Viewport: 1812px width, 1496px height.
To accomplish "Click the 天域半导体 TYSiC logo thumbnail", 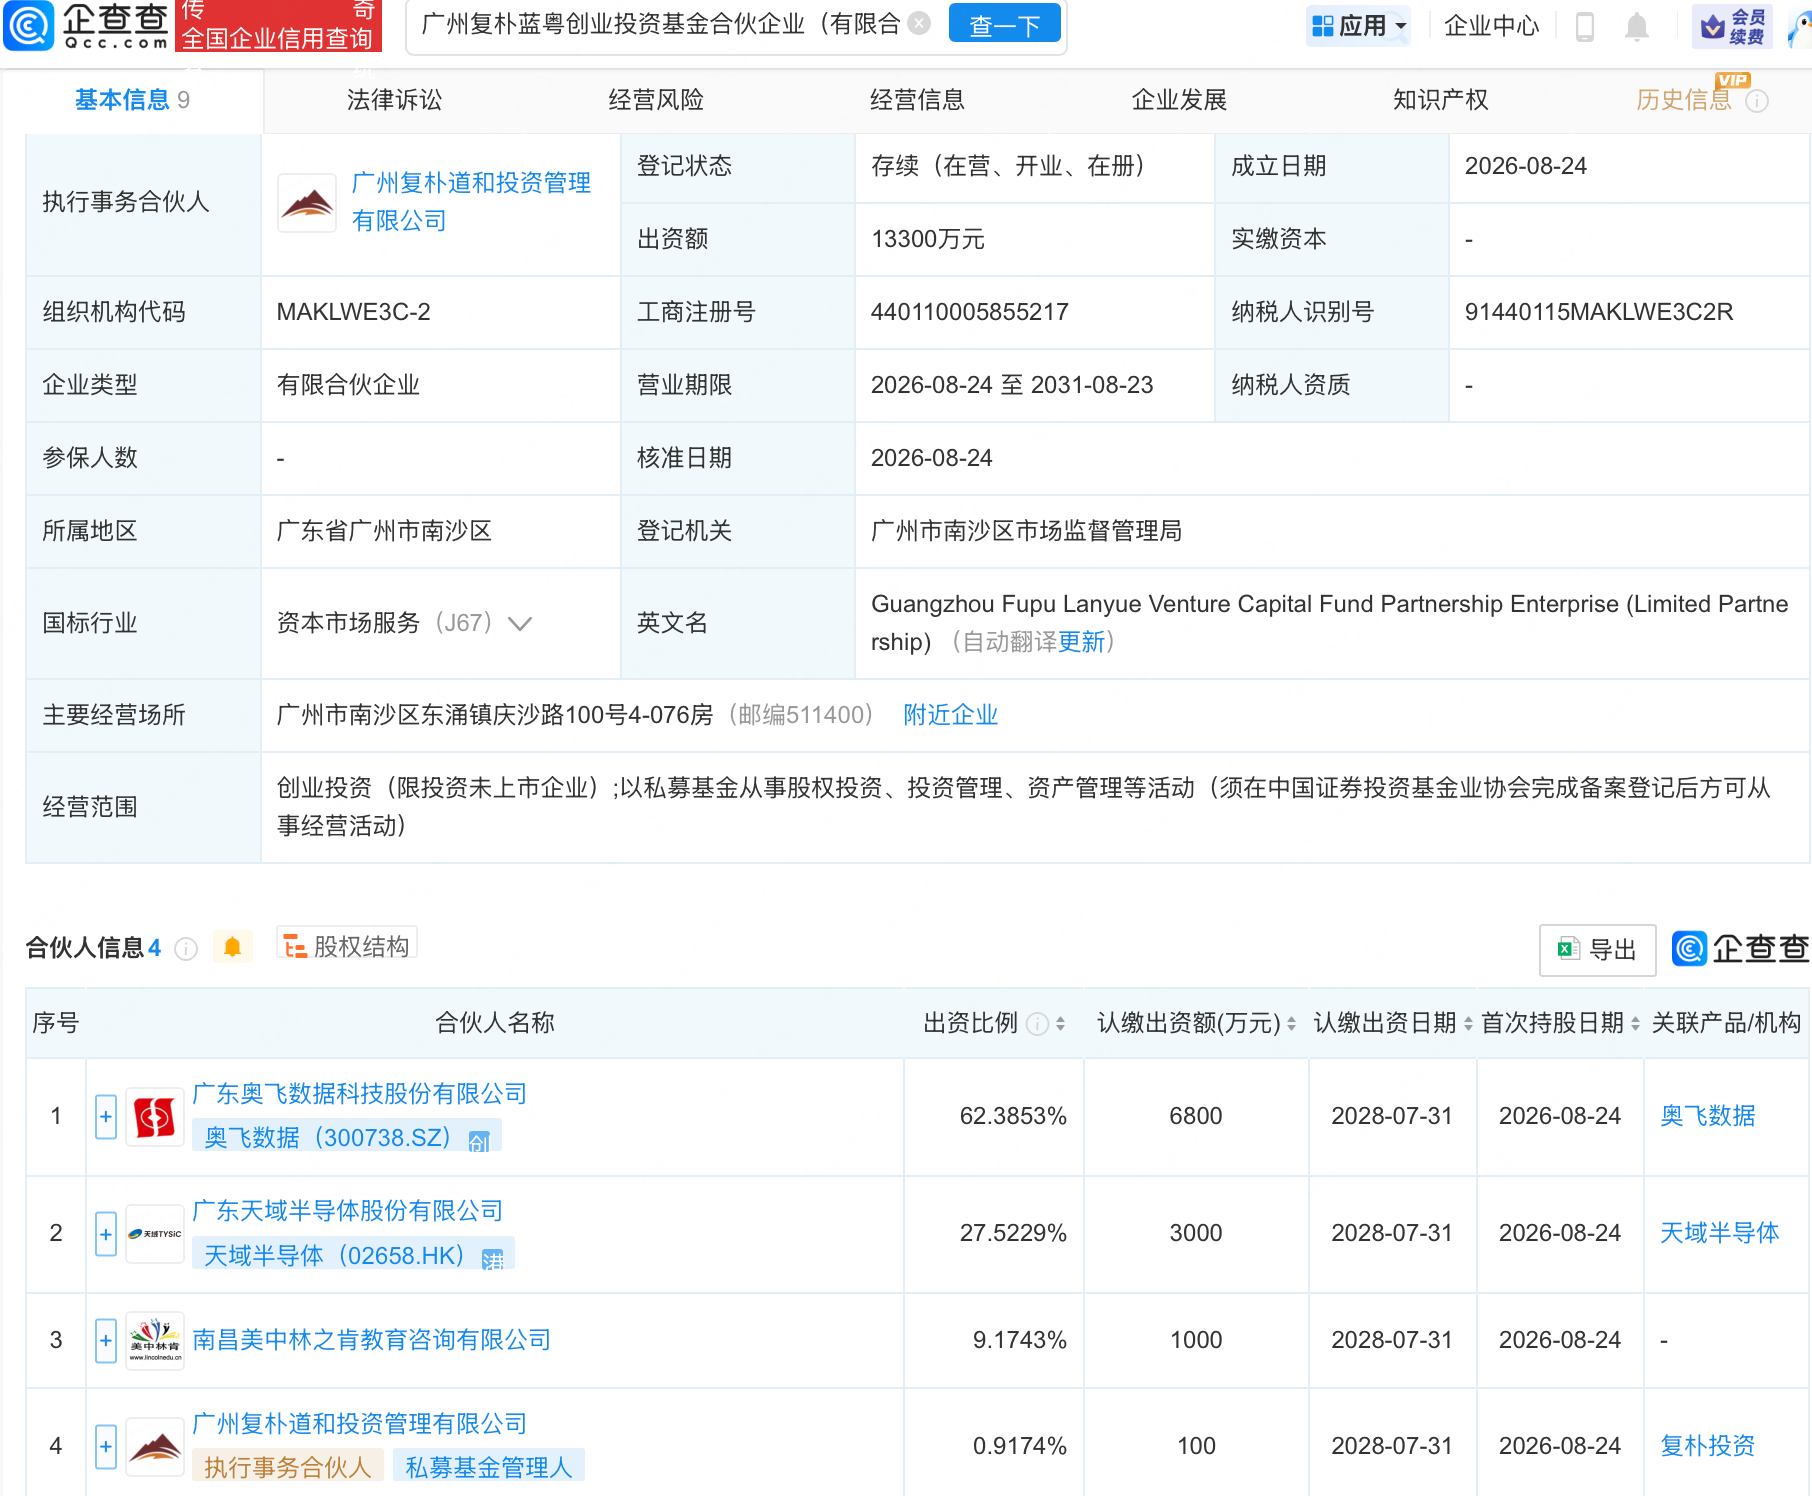I will point(155,1234).
